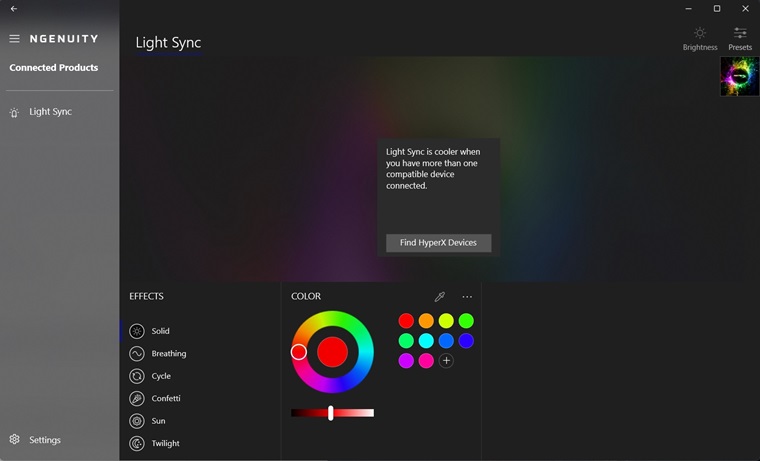Open the Brightness control

700,39
